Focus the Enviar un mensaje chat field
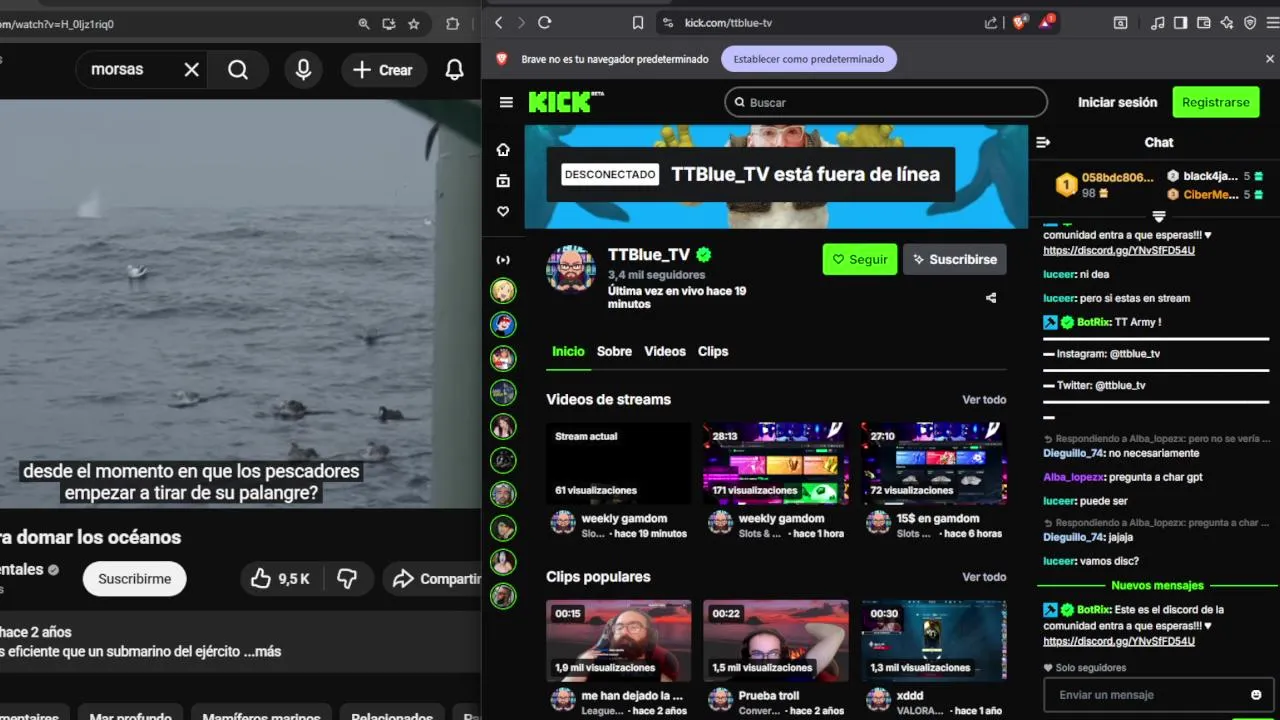The width and height of the screenshot is (1280, 720). pos(1145,694)
